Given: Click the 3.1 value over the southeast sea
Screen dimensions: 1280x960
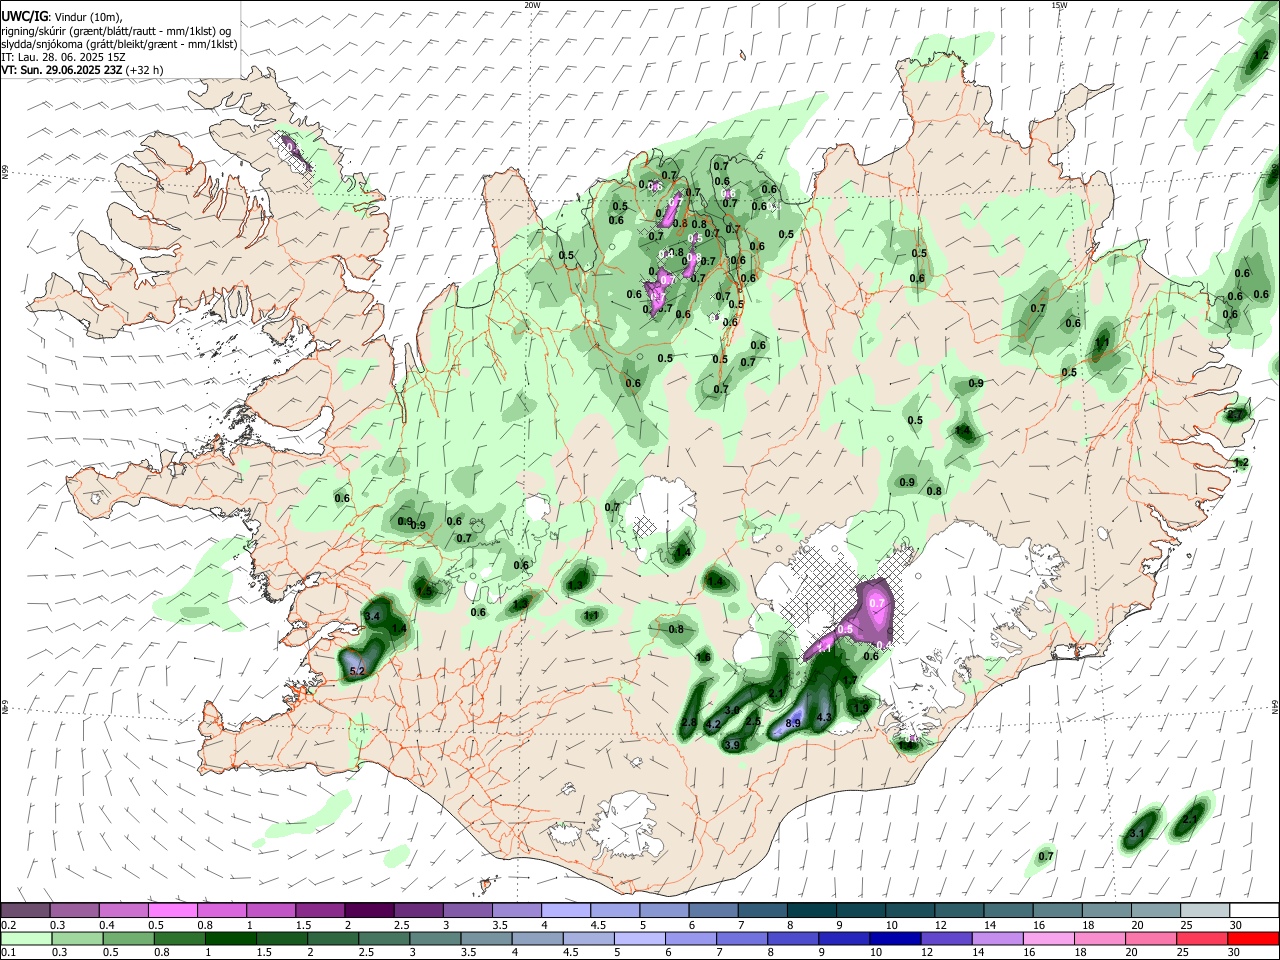Looking at the screenshot, I should coord(1136,833).
